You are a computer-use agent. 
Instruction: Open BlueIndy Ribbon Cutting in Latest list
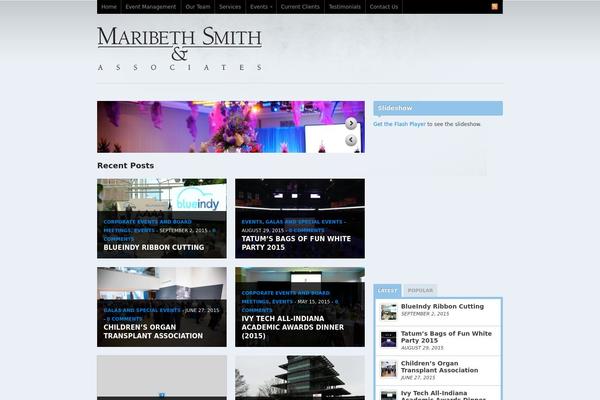coord(442,307)
